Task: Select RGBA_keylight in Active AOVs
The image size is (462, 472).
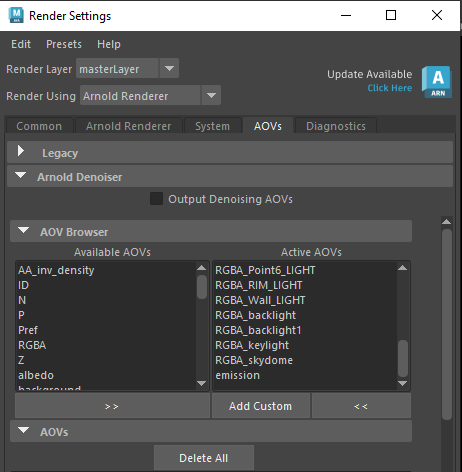Action: click(252, 345)
